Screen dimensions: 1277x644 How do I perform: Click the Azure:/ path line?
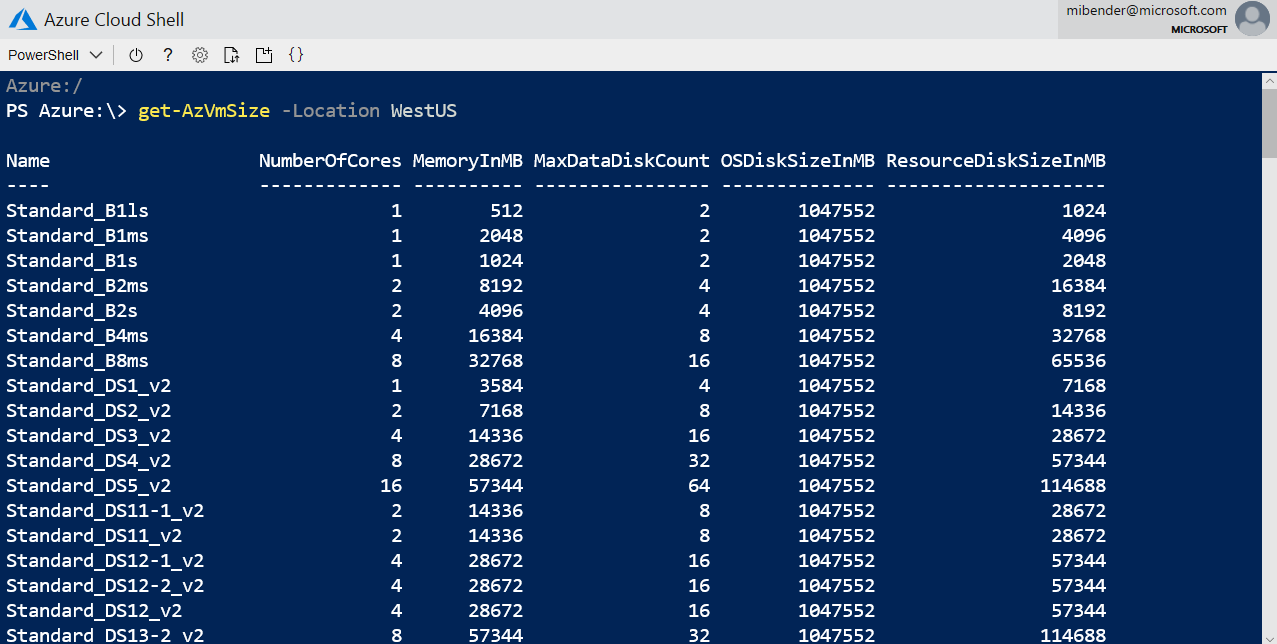tap(44, 86)
